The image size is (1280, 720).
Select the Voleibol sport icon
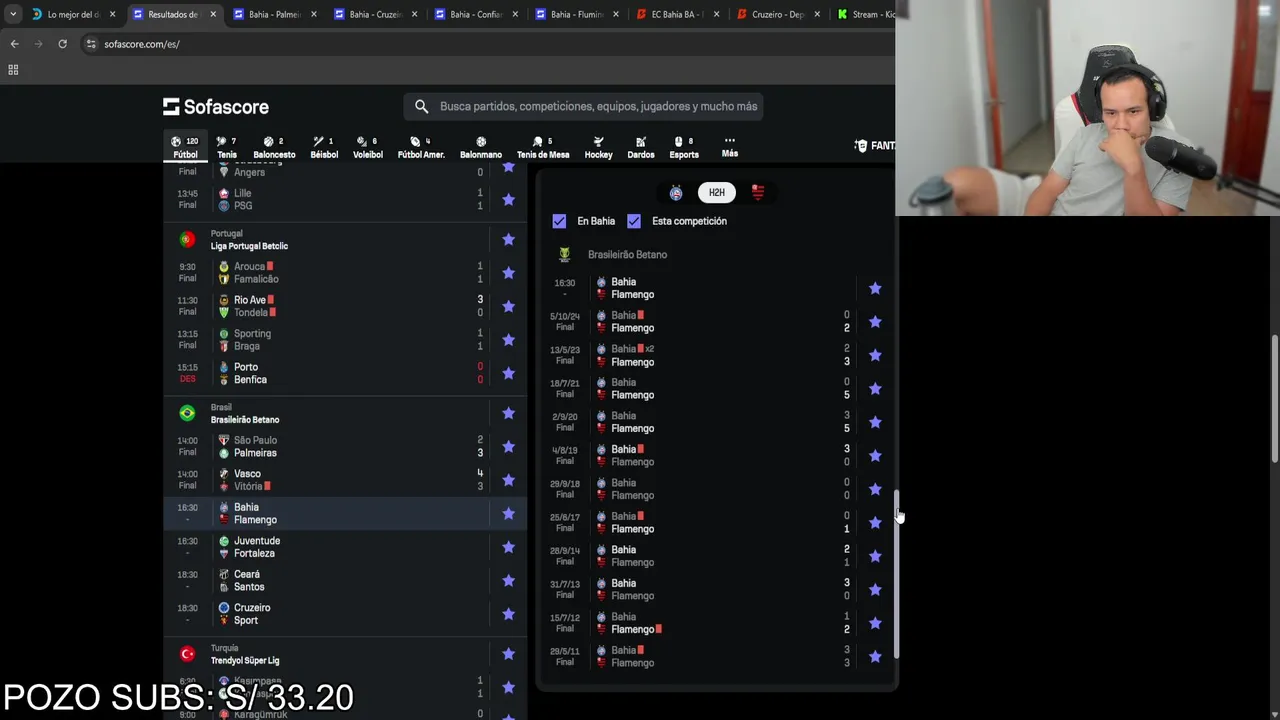[368, 147]
